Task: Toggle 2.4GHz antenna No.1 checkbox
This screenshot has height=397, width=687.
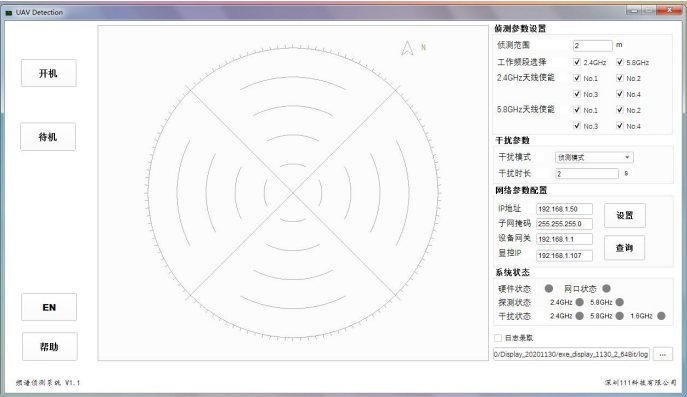Action: [577, 78]
